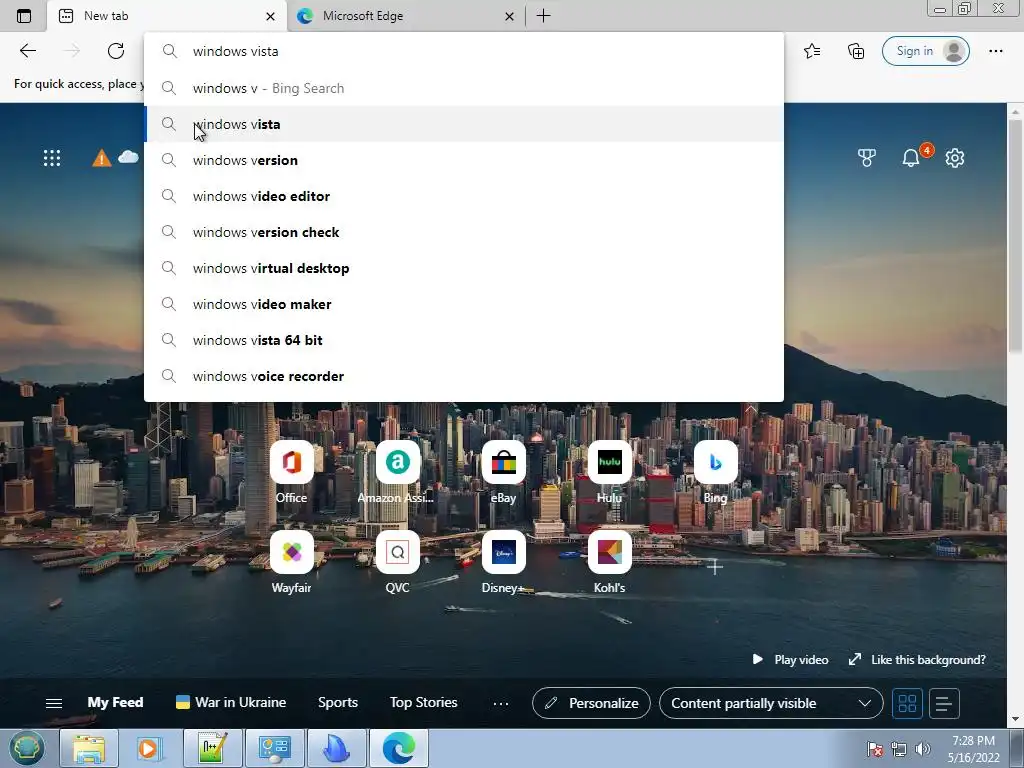Open the Collections icon in toolbar
Screen dimensions: 1024x768
856,51
